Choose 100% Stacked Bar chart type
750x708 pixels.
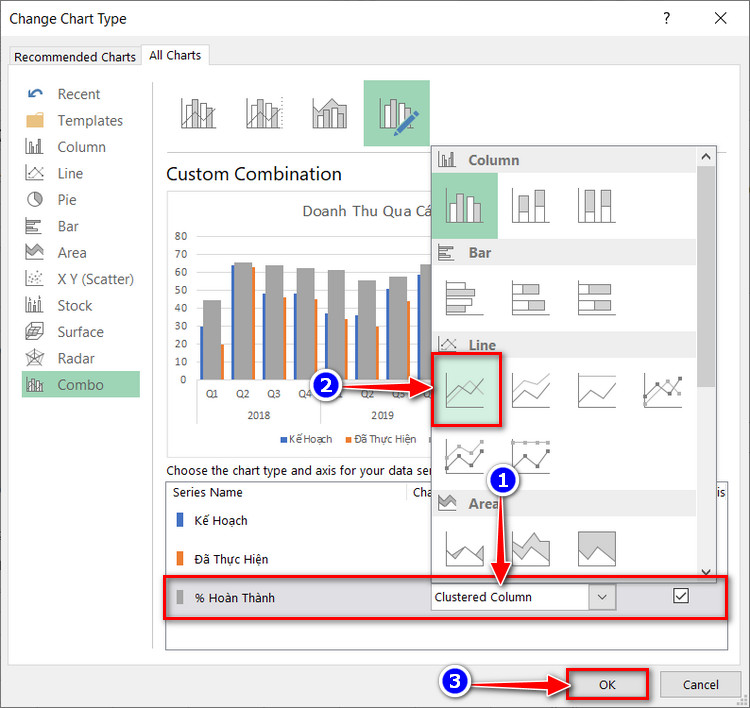[596, 298]
